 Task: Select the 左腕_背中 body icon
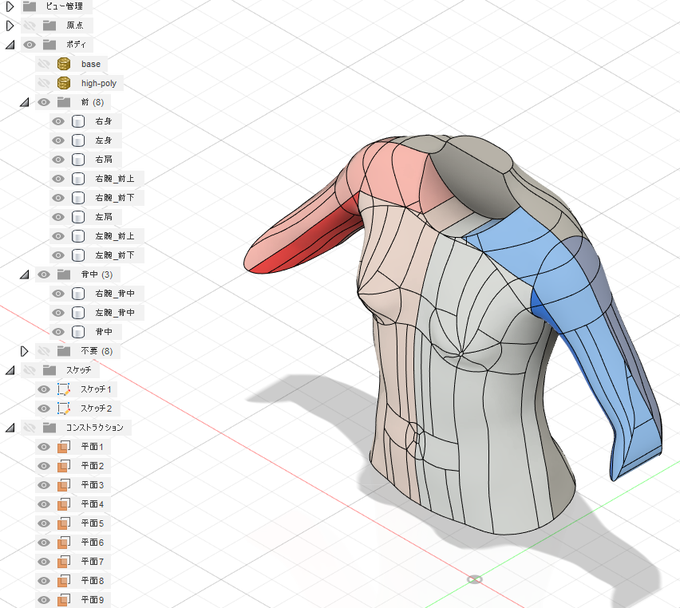point(78,313)
